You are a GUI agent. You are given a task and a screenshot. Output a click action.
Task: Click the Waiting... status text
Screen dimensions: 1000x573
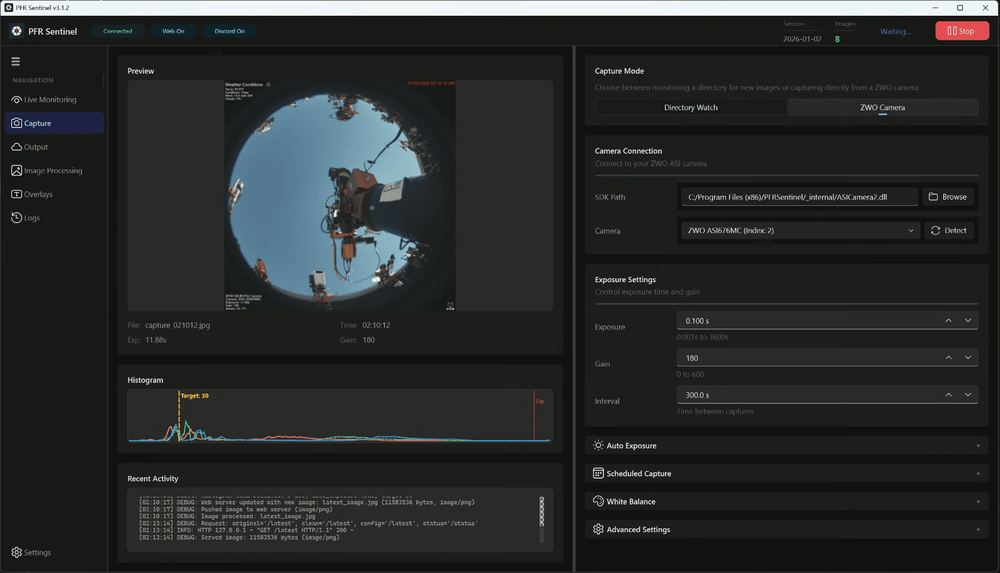click(895, 31)
